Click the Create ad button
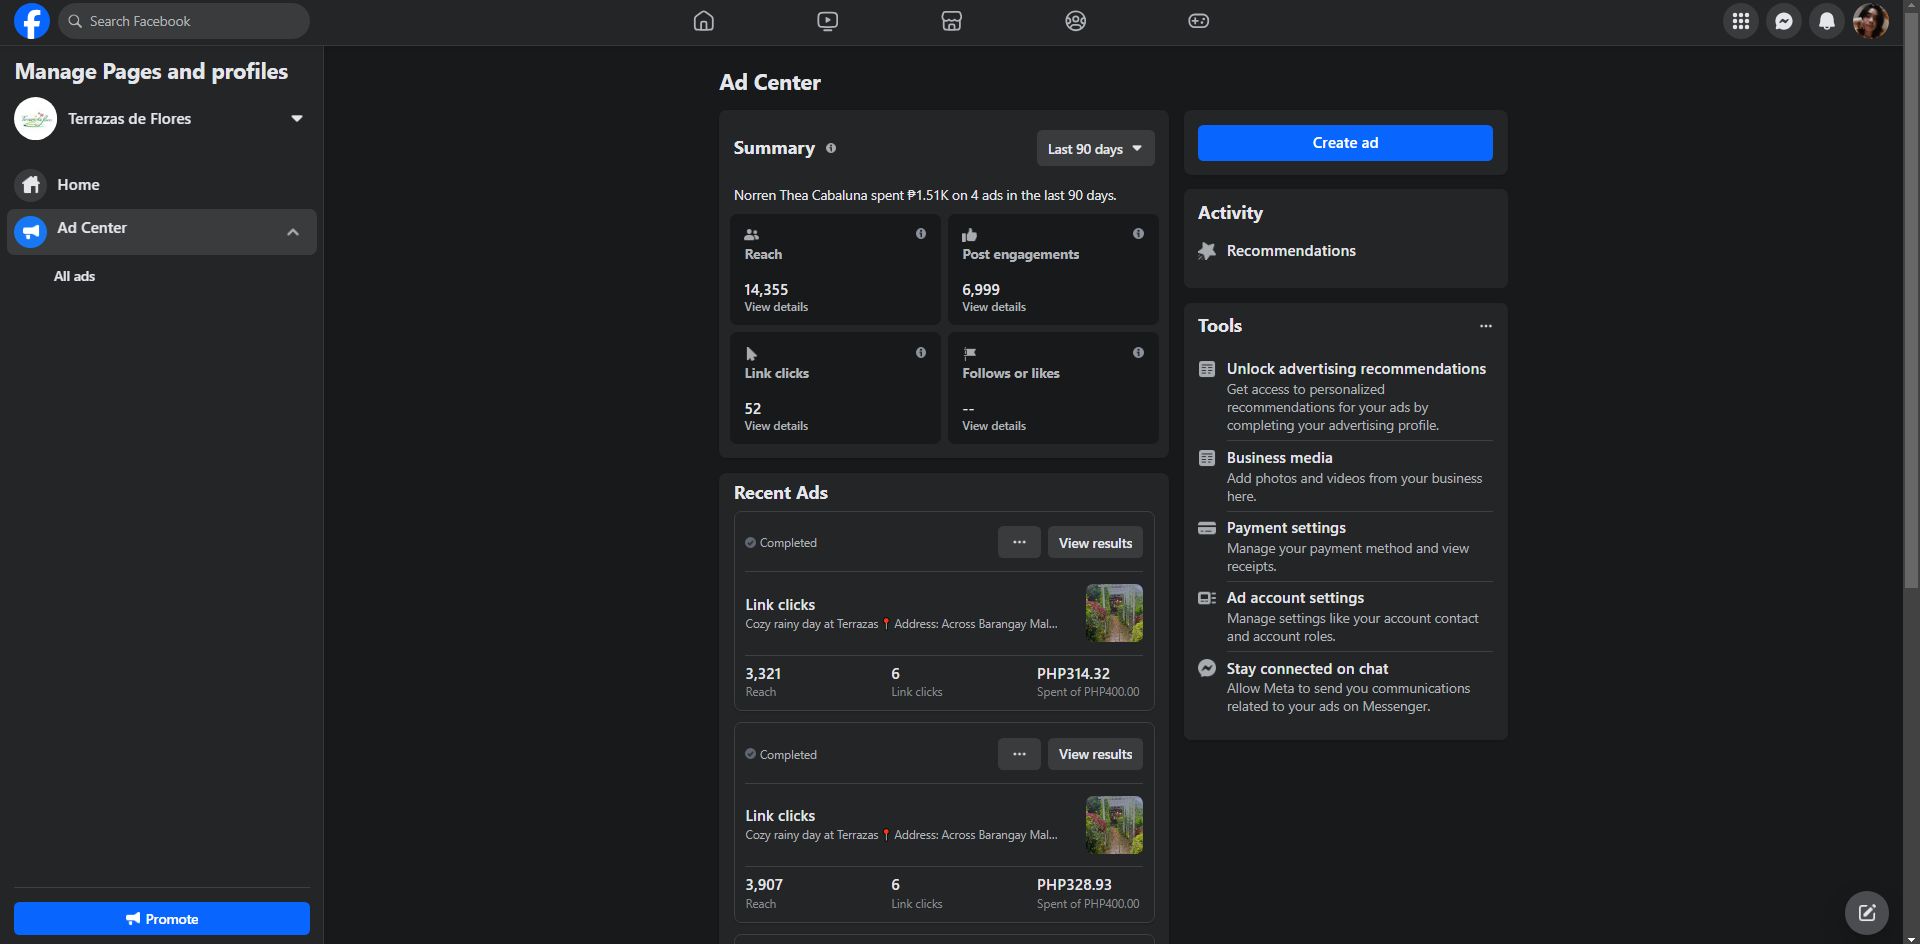 pyautogui.click(x=1345, y=143)
